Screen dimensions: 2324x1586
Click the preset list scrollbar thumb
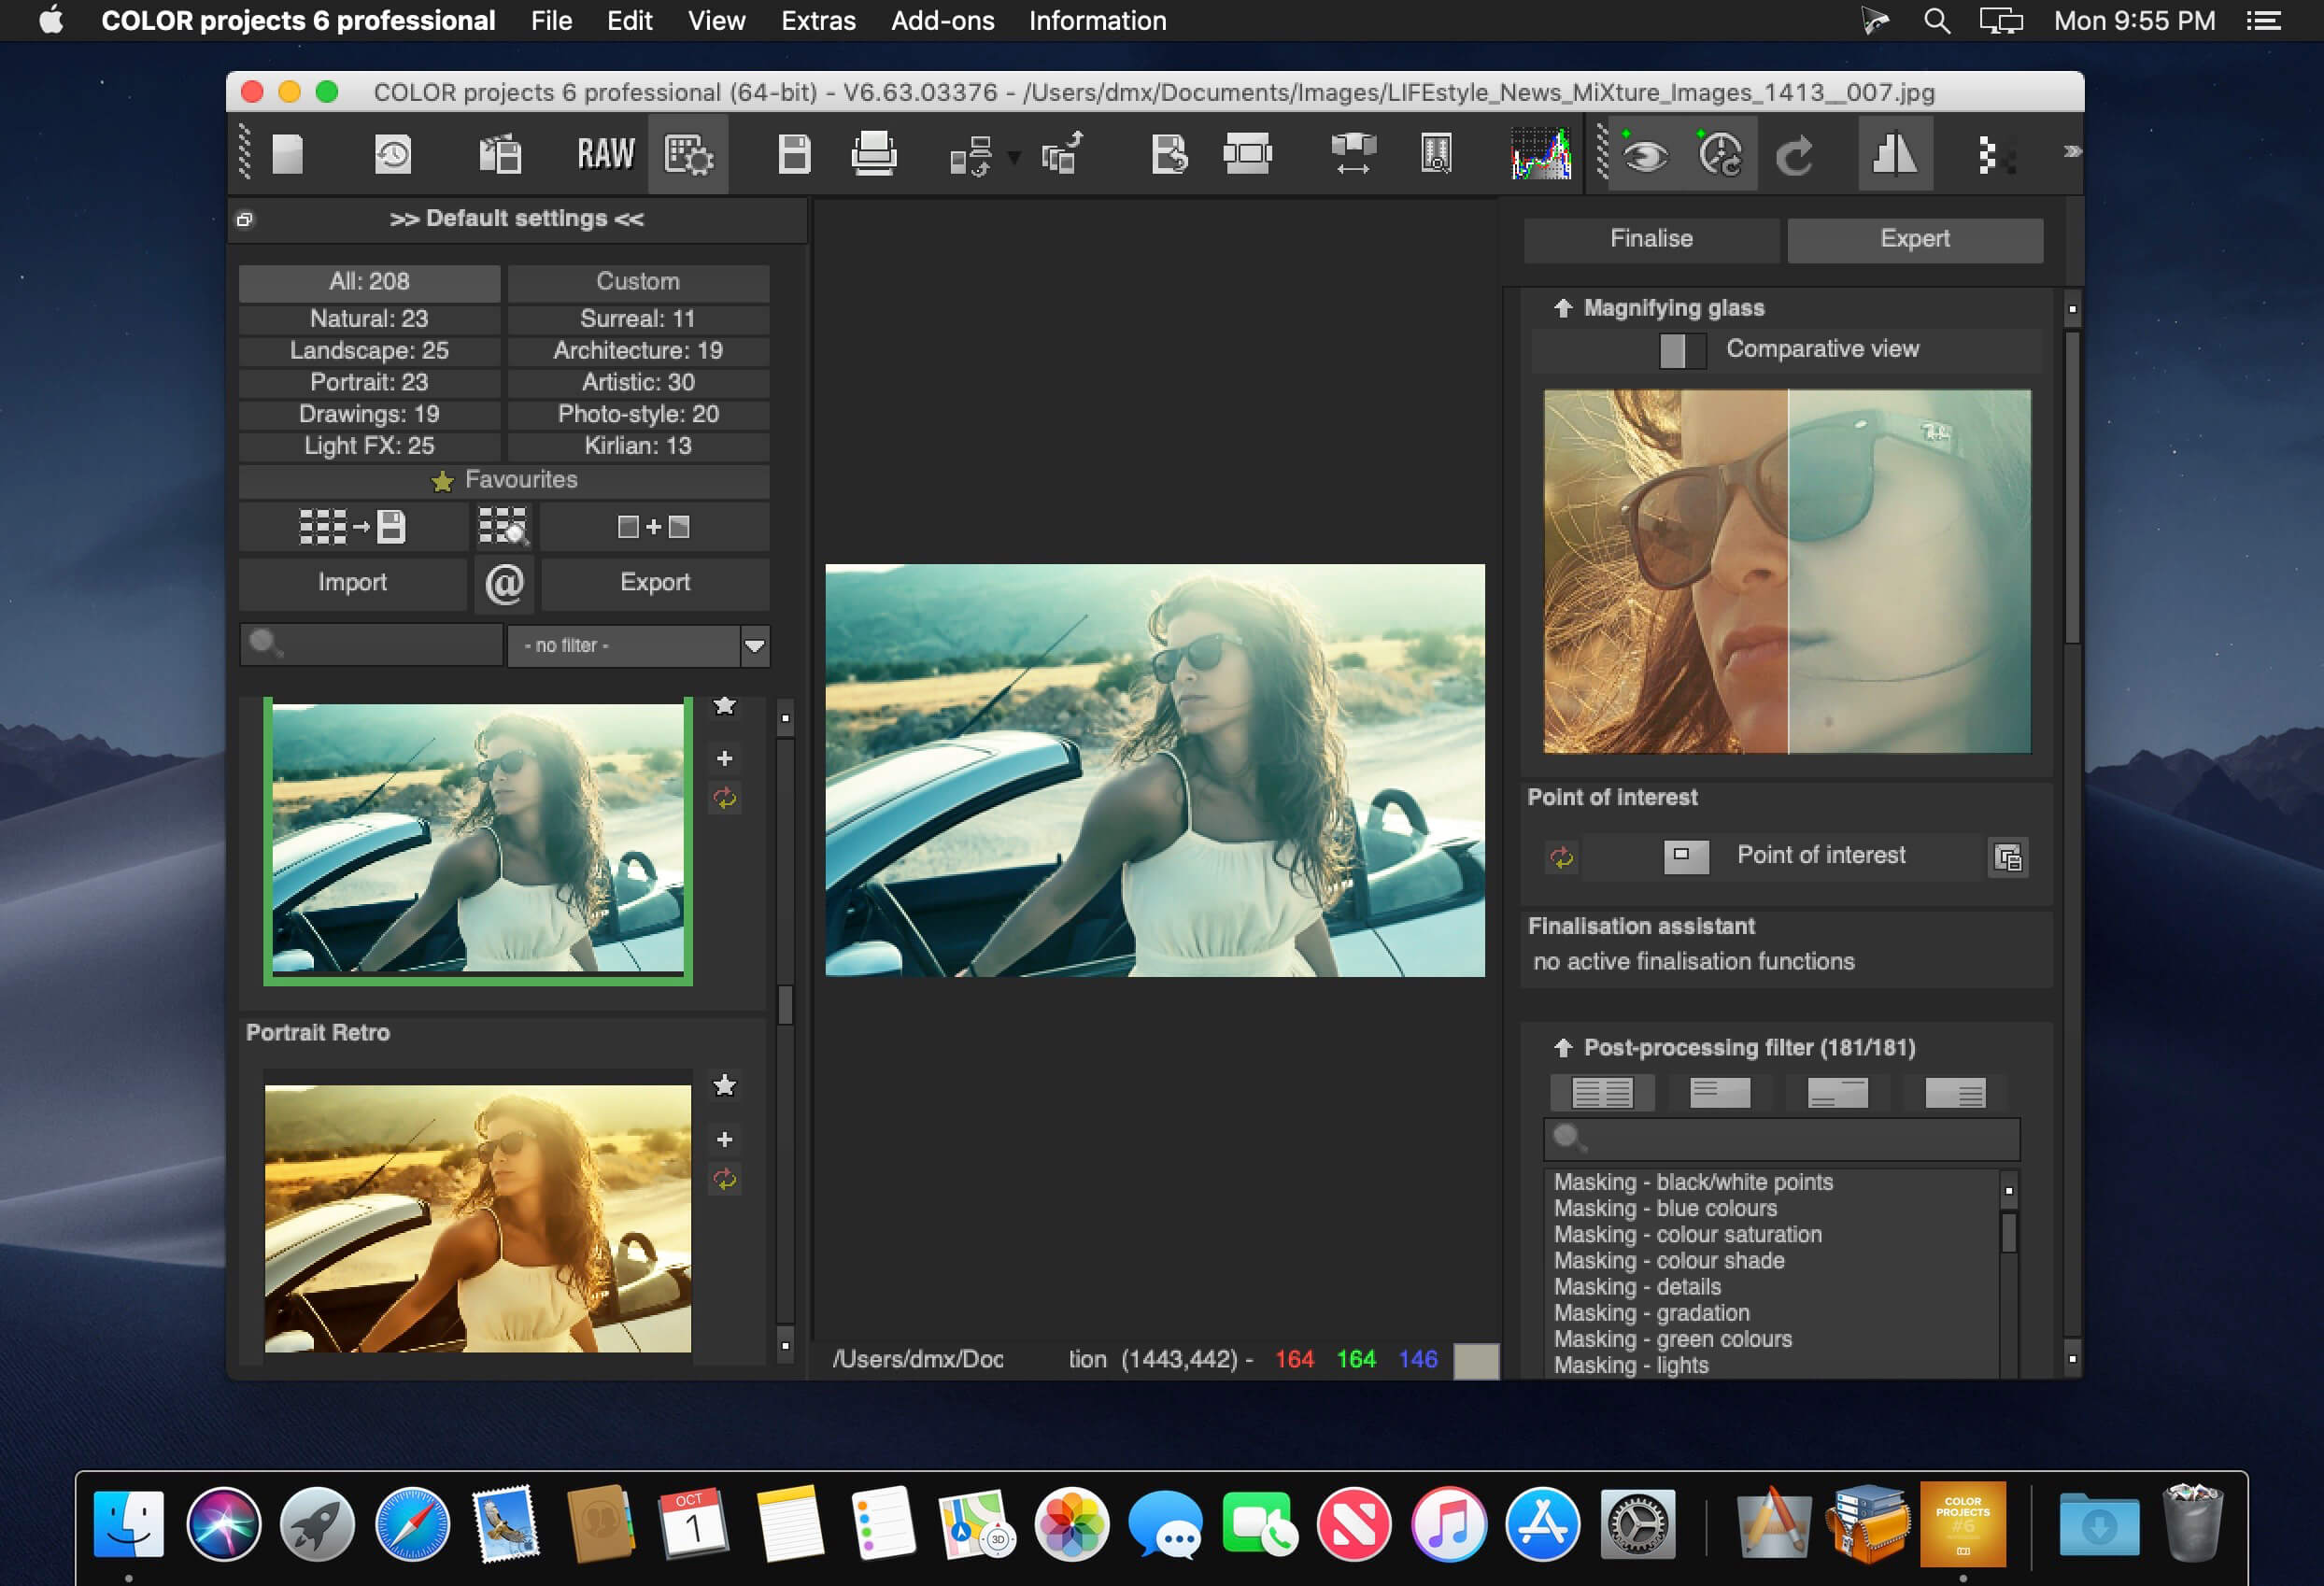[x=785, y=1005]
